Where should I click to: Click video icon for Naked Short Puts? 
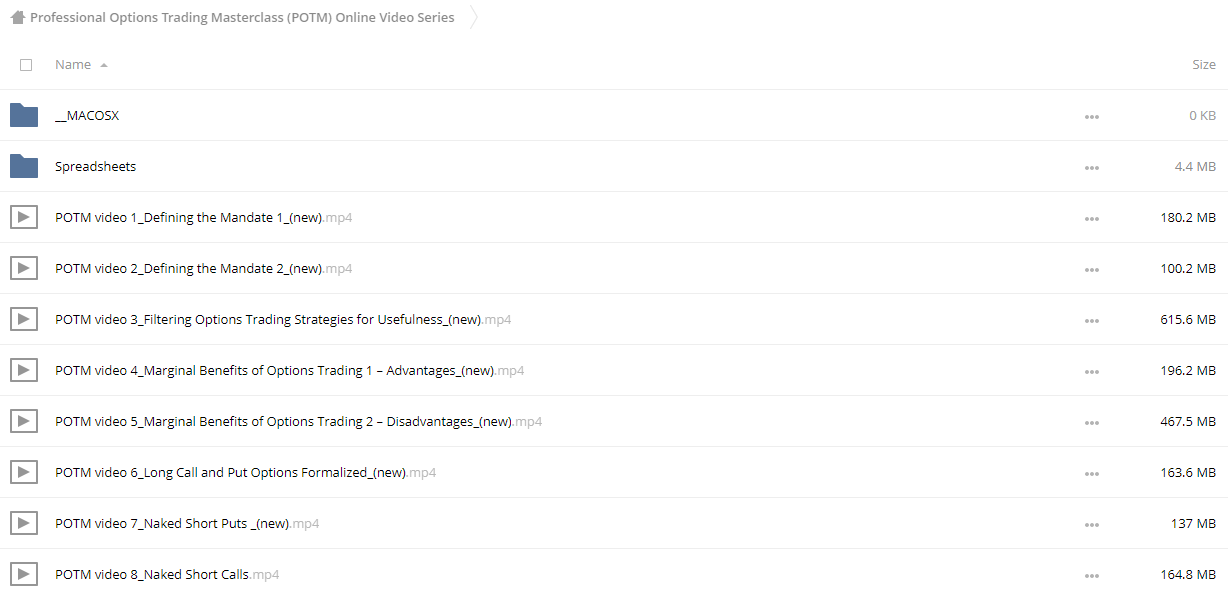pos(24,523)
